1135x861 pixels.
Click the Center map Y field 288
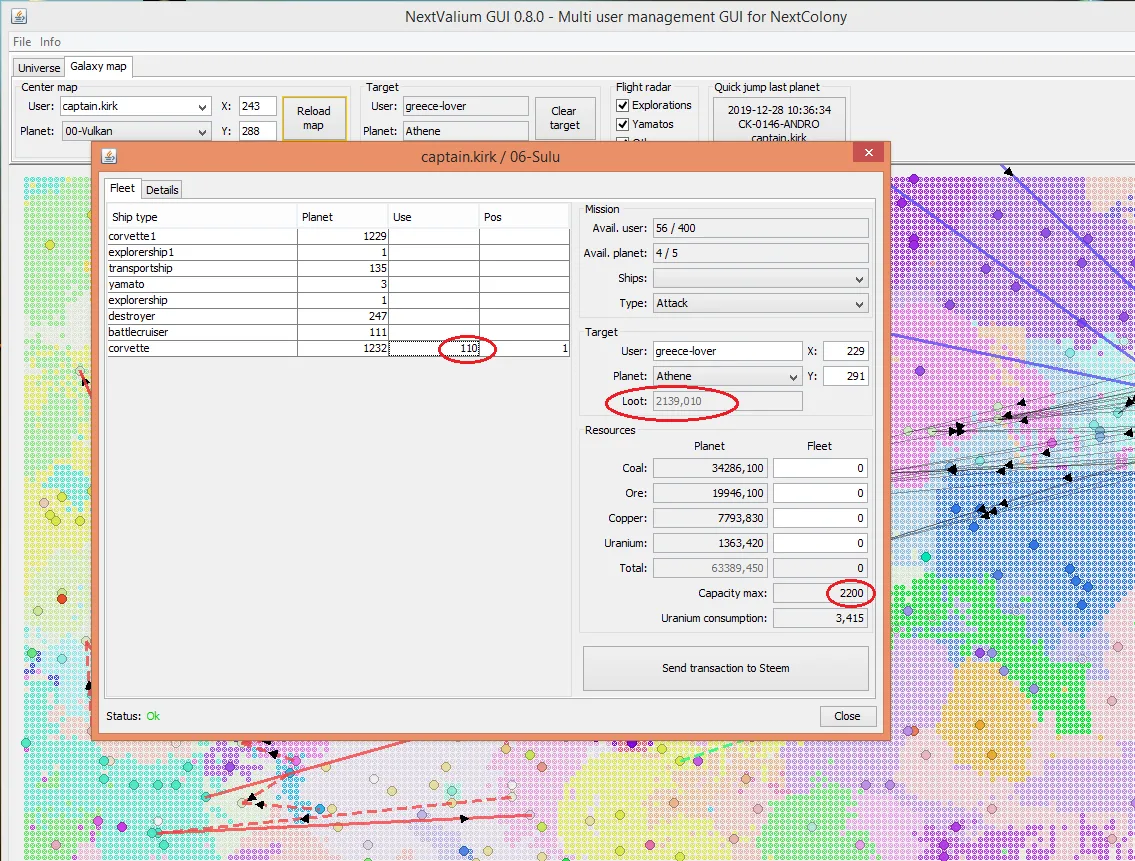(257, 132)
